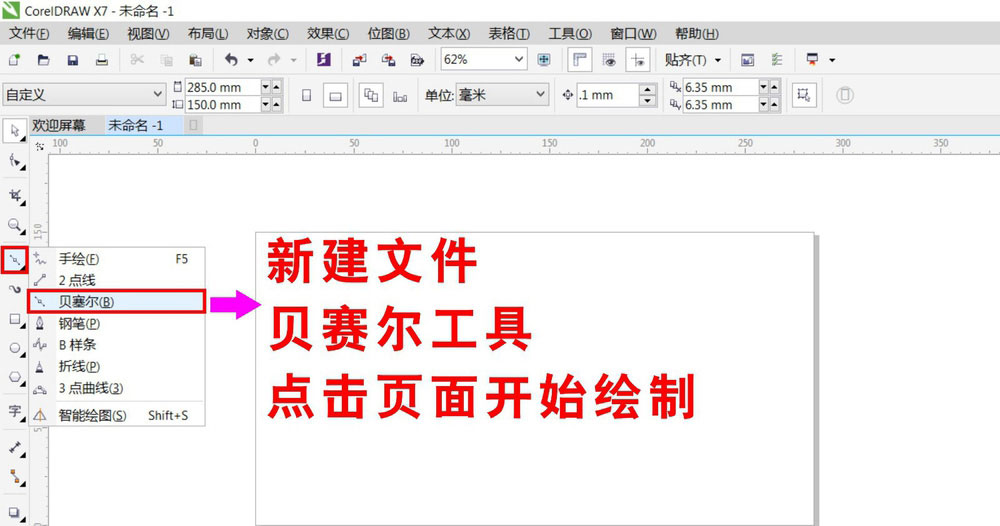This screenshot has height=526, width=1000.
Task: Click the Redo arrow icon
Action: (x=274, y=60)
